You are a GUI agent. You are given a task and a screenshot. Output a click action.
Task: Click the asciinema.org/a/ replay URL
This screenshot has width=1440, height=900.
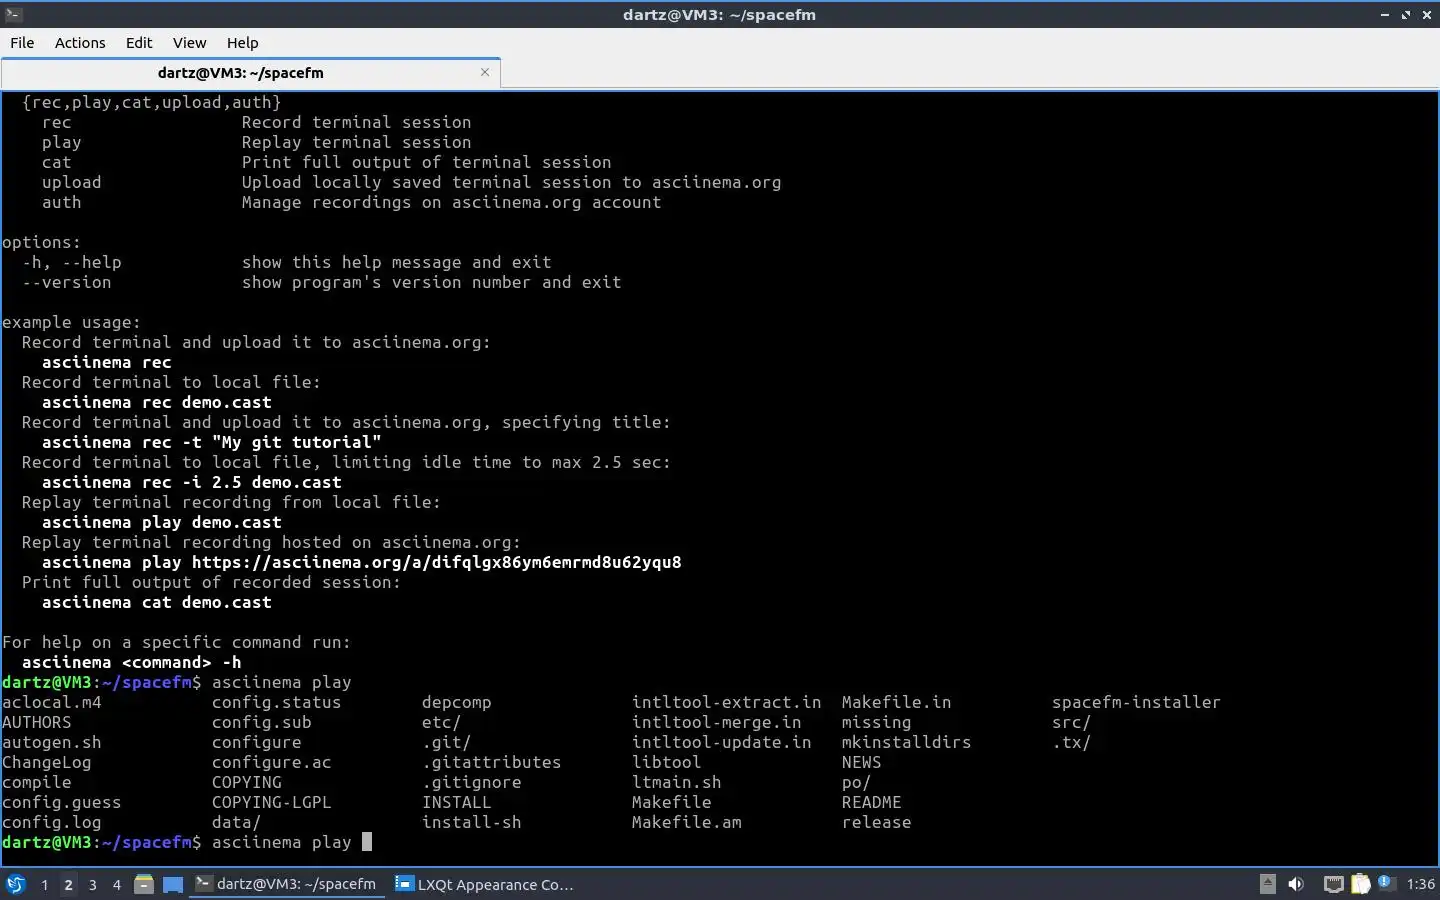[437, 562]
